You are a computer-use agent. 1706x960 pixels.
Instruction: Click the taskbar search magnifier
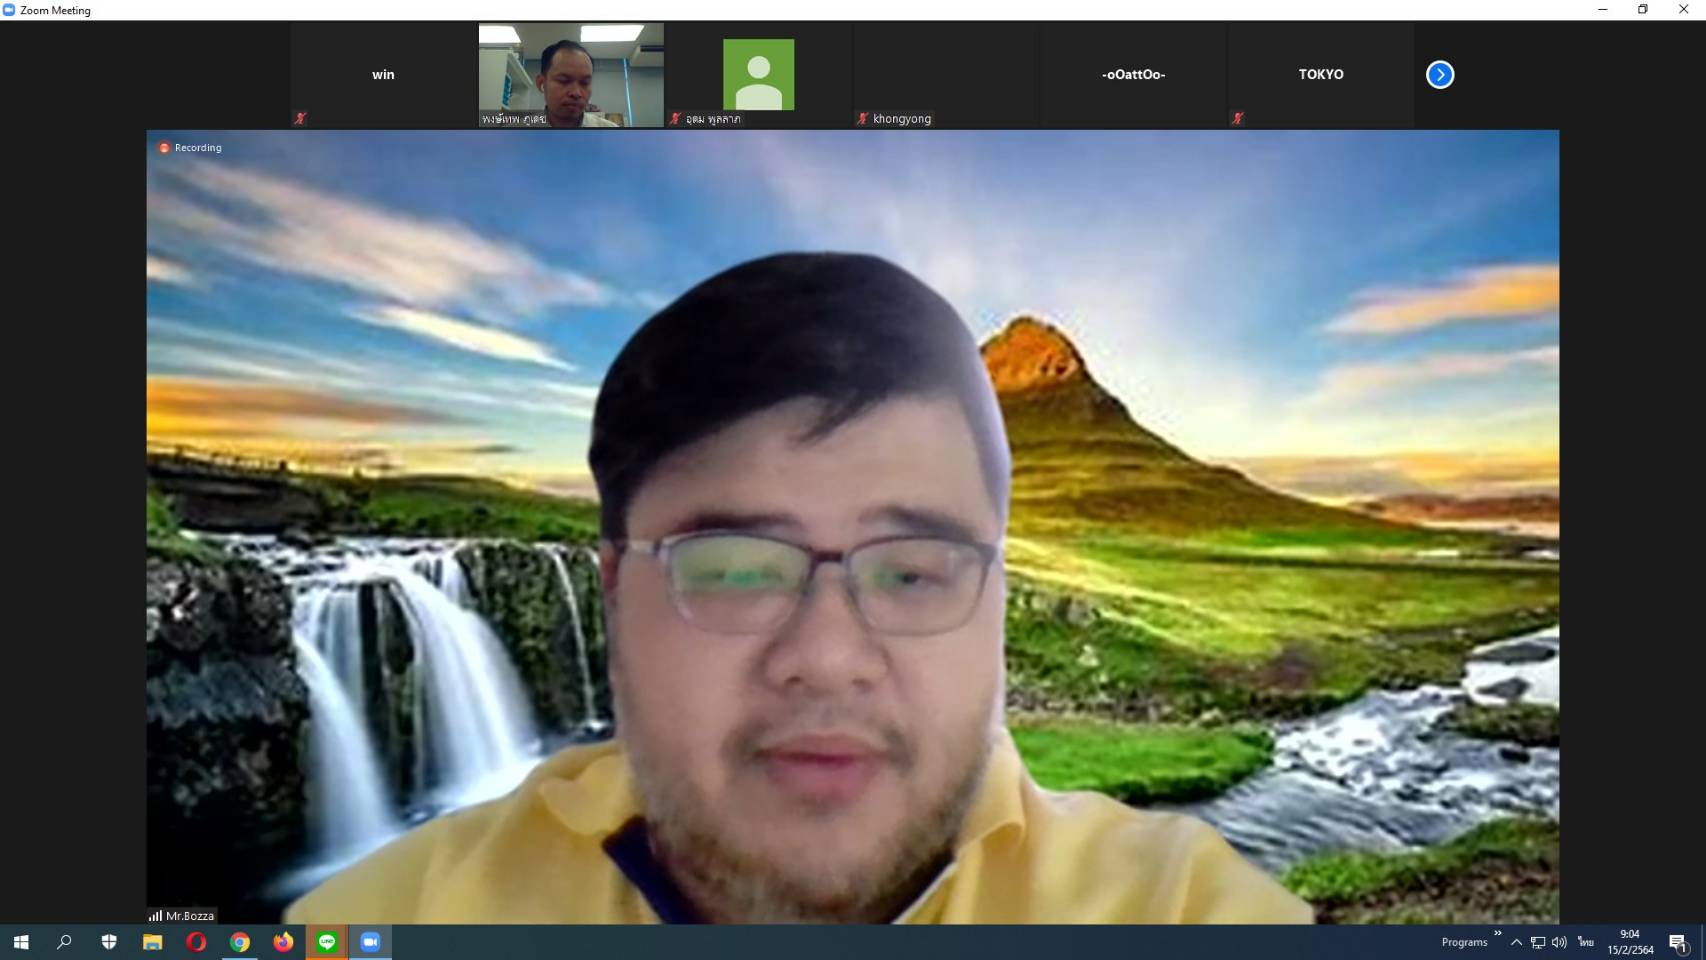[65, 942]
